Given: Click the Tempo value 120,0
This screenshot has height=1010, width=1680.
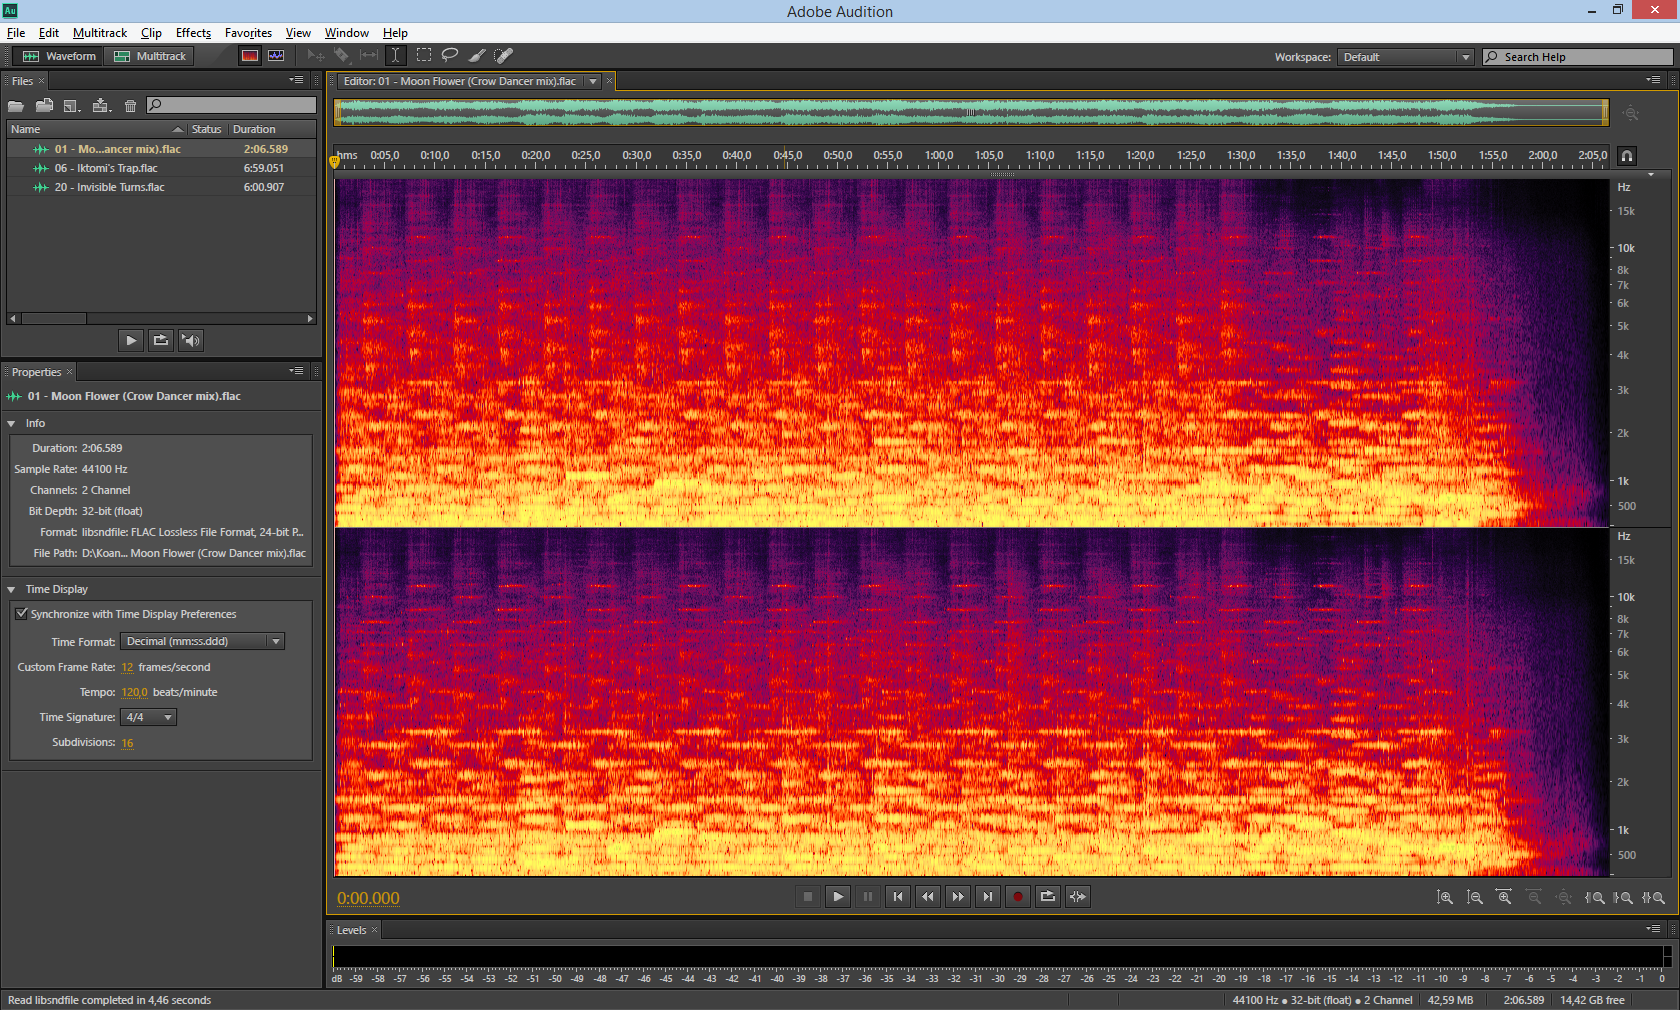Looking at the screenshot, I should click(135, 692).
